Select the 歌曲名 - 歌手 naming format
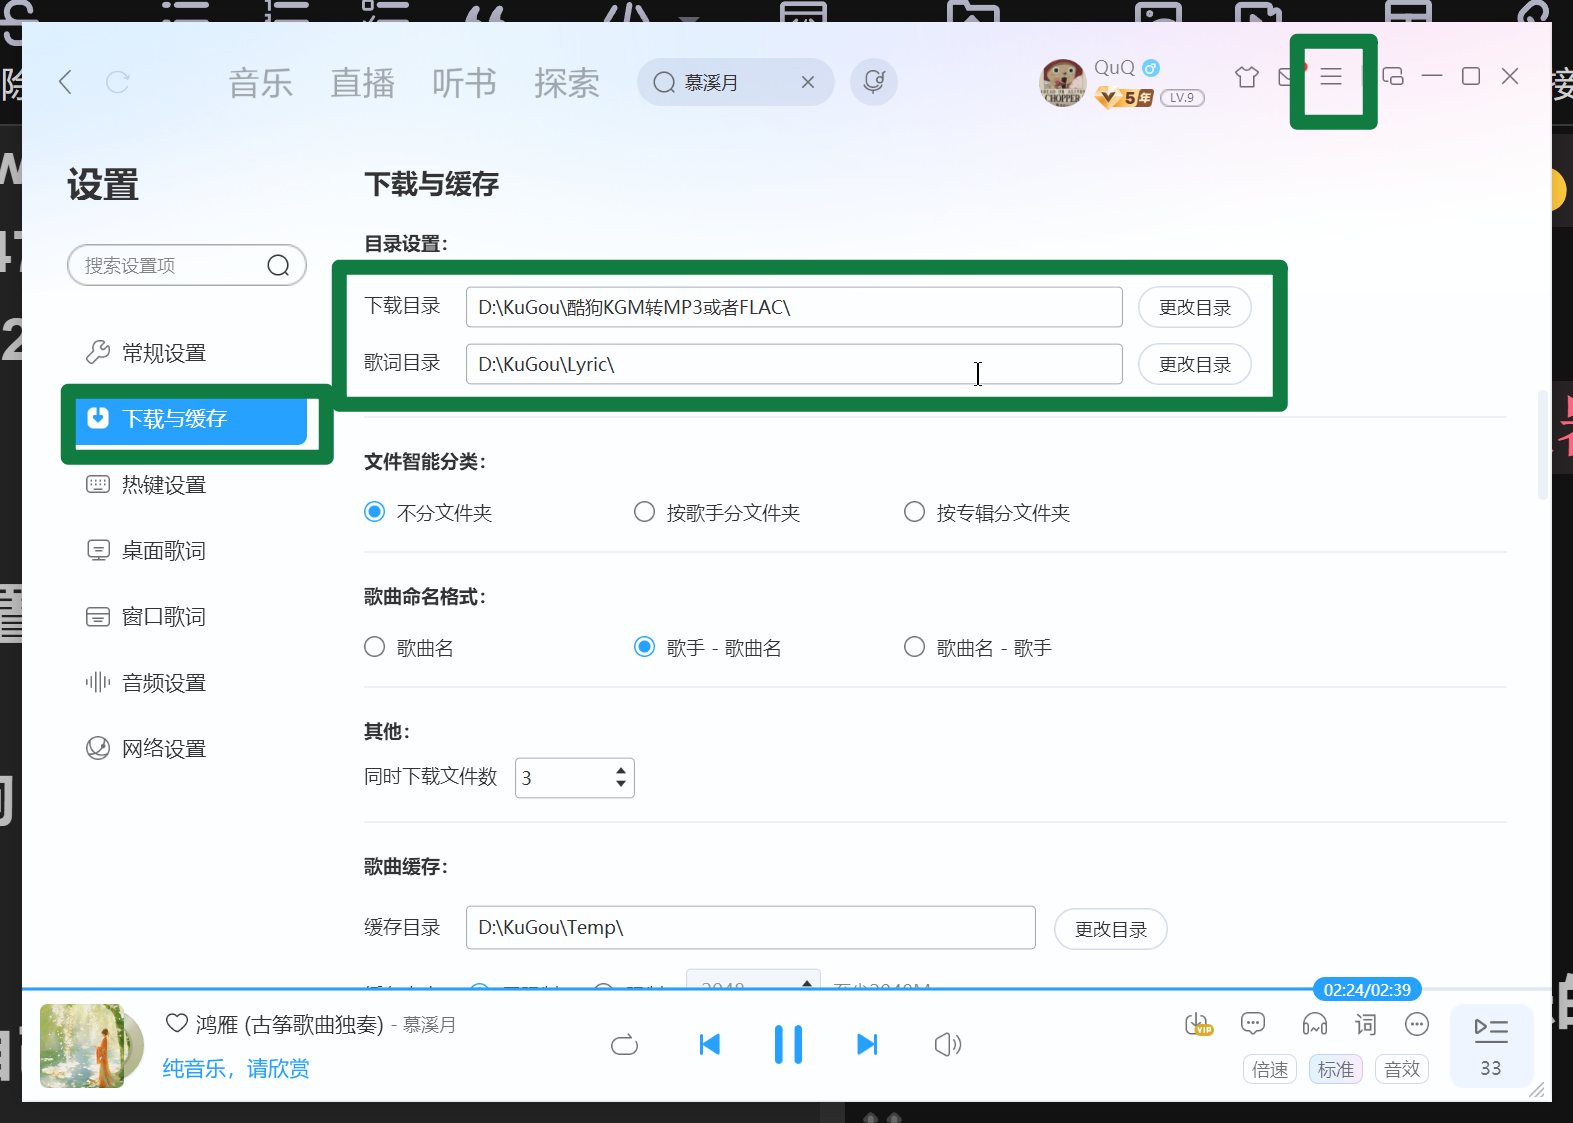 pos(915,647)
